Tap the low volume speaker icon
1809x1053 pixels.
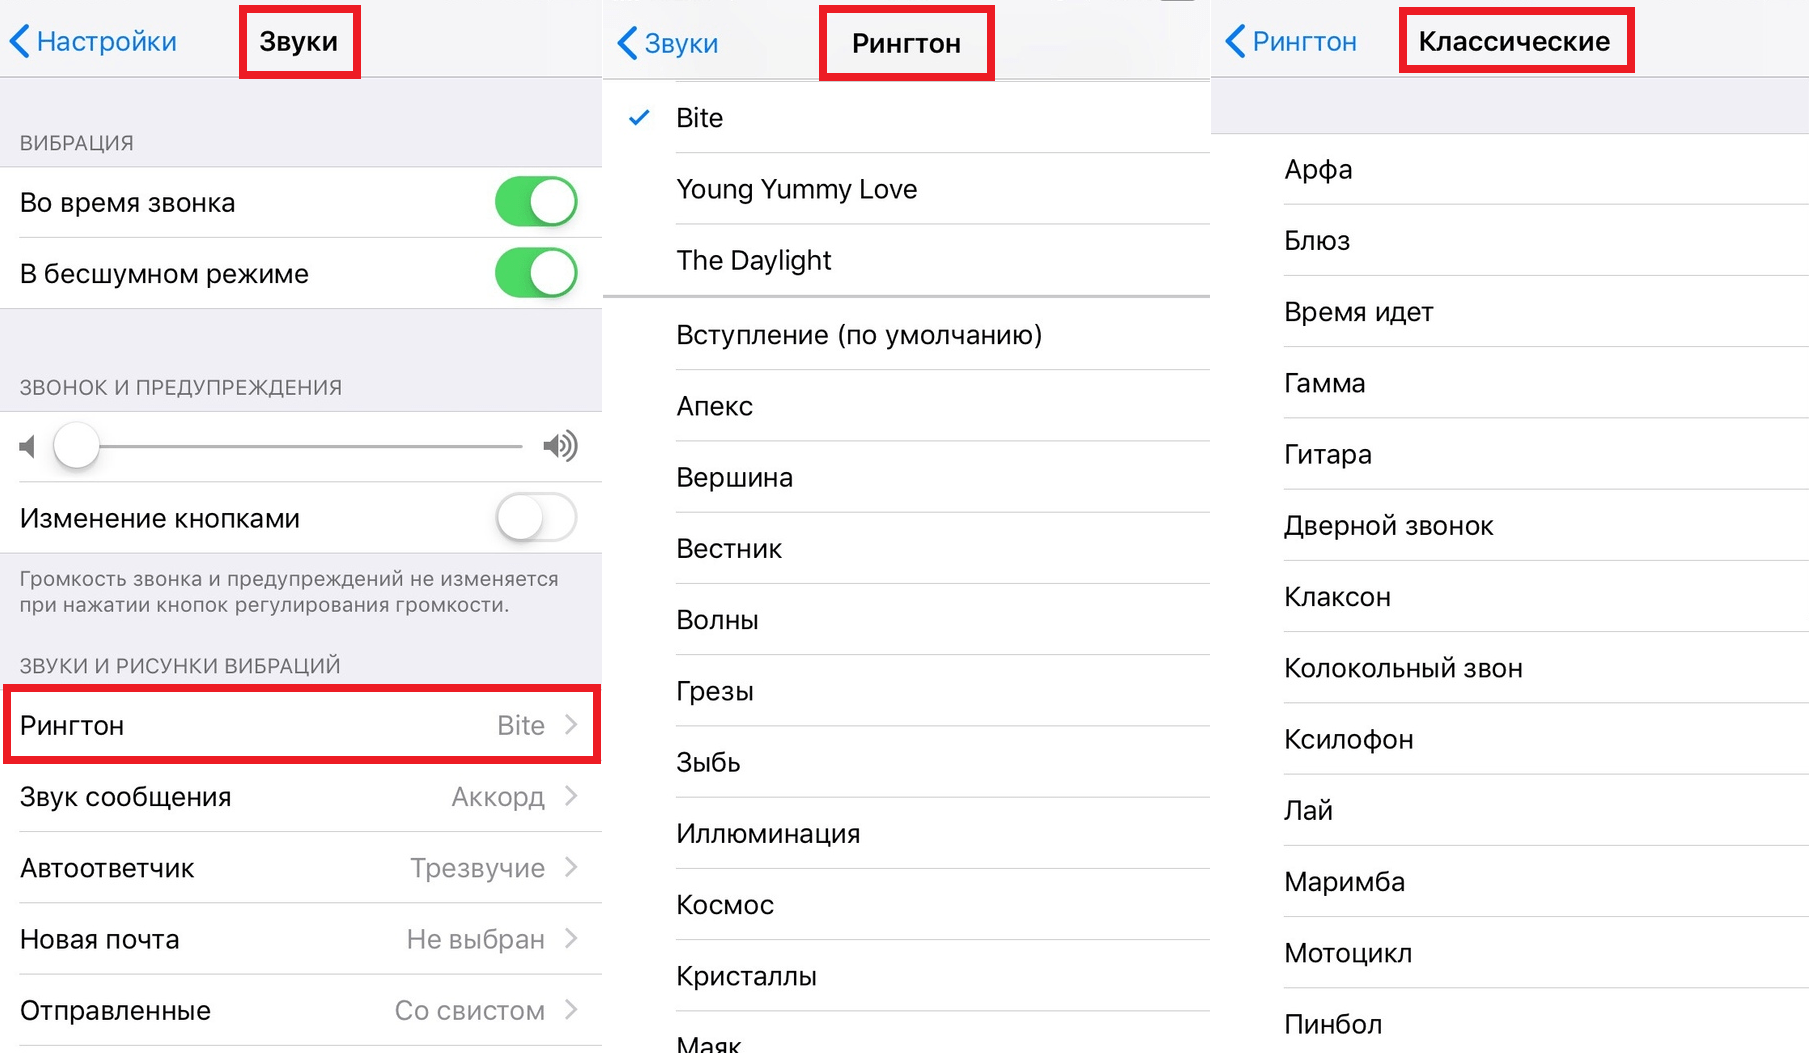(x=27, y=446)
